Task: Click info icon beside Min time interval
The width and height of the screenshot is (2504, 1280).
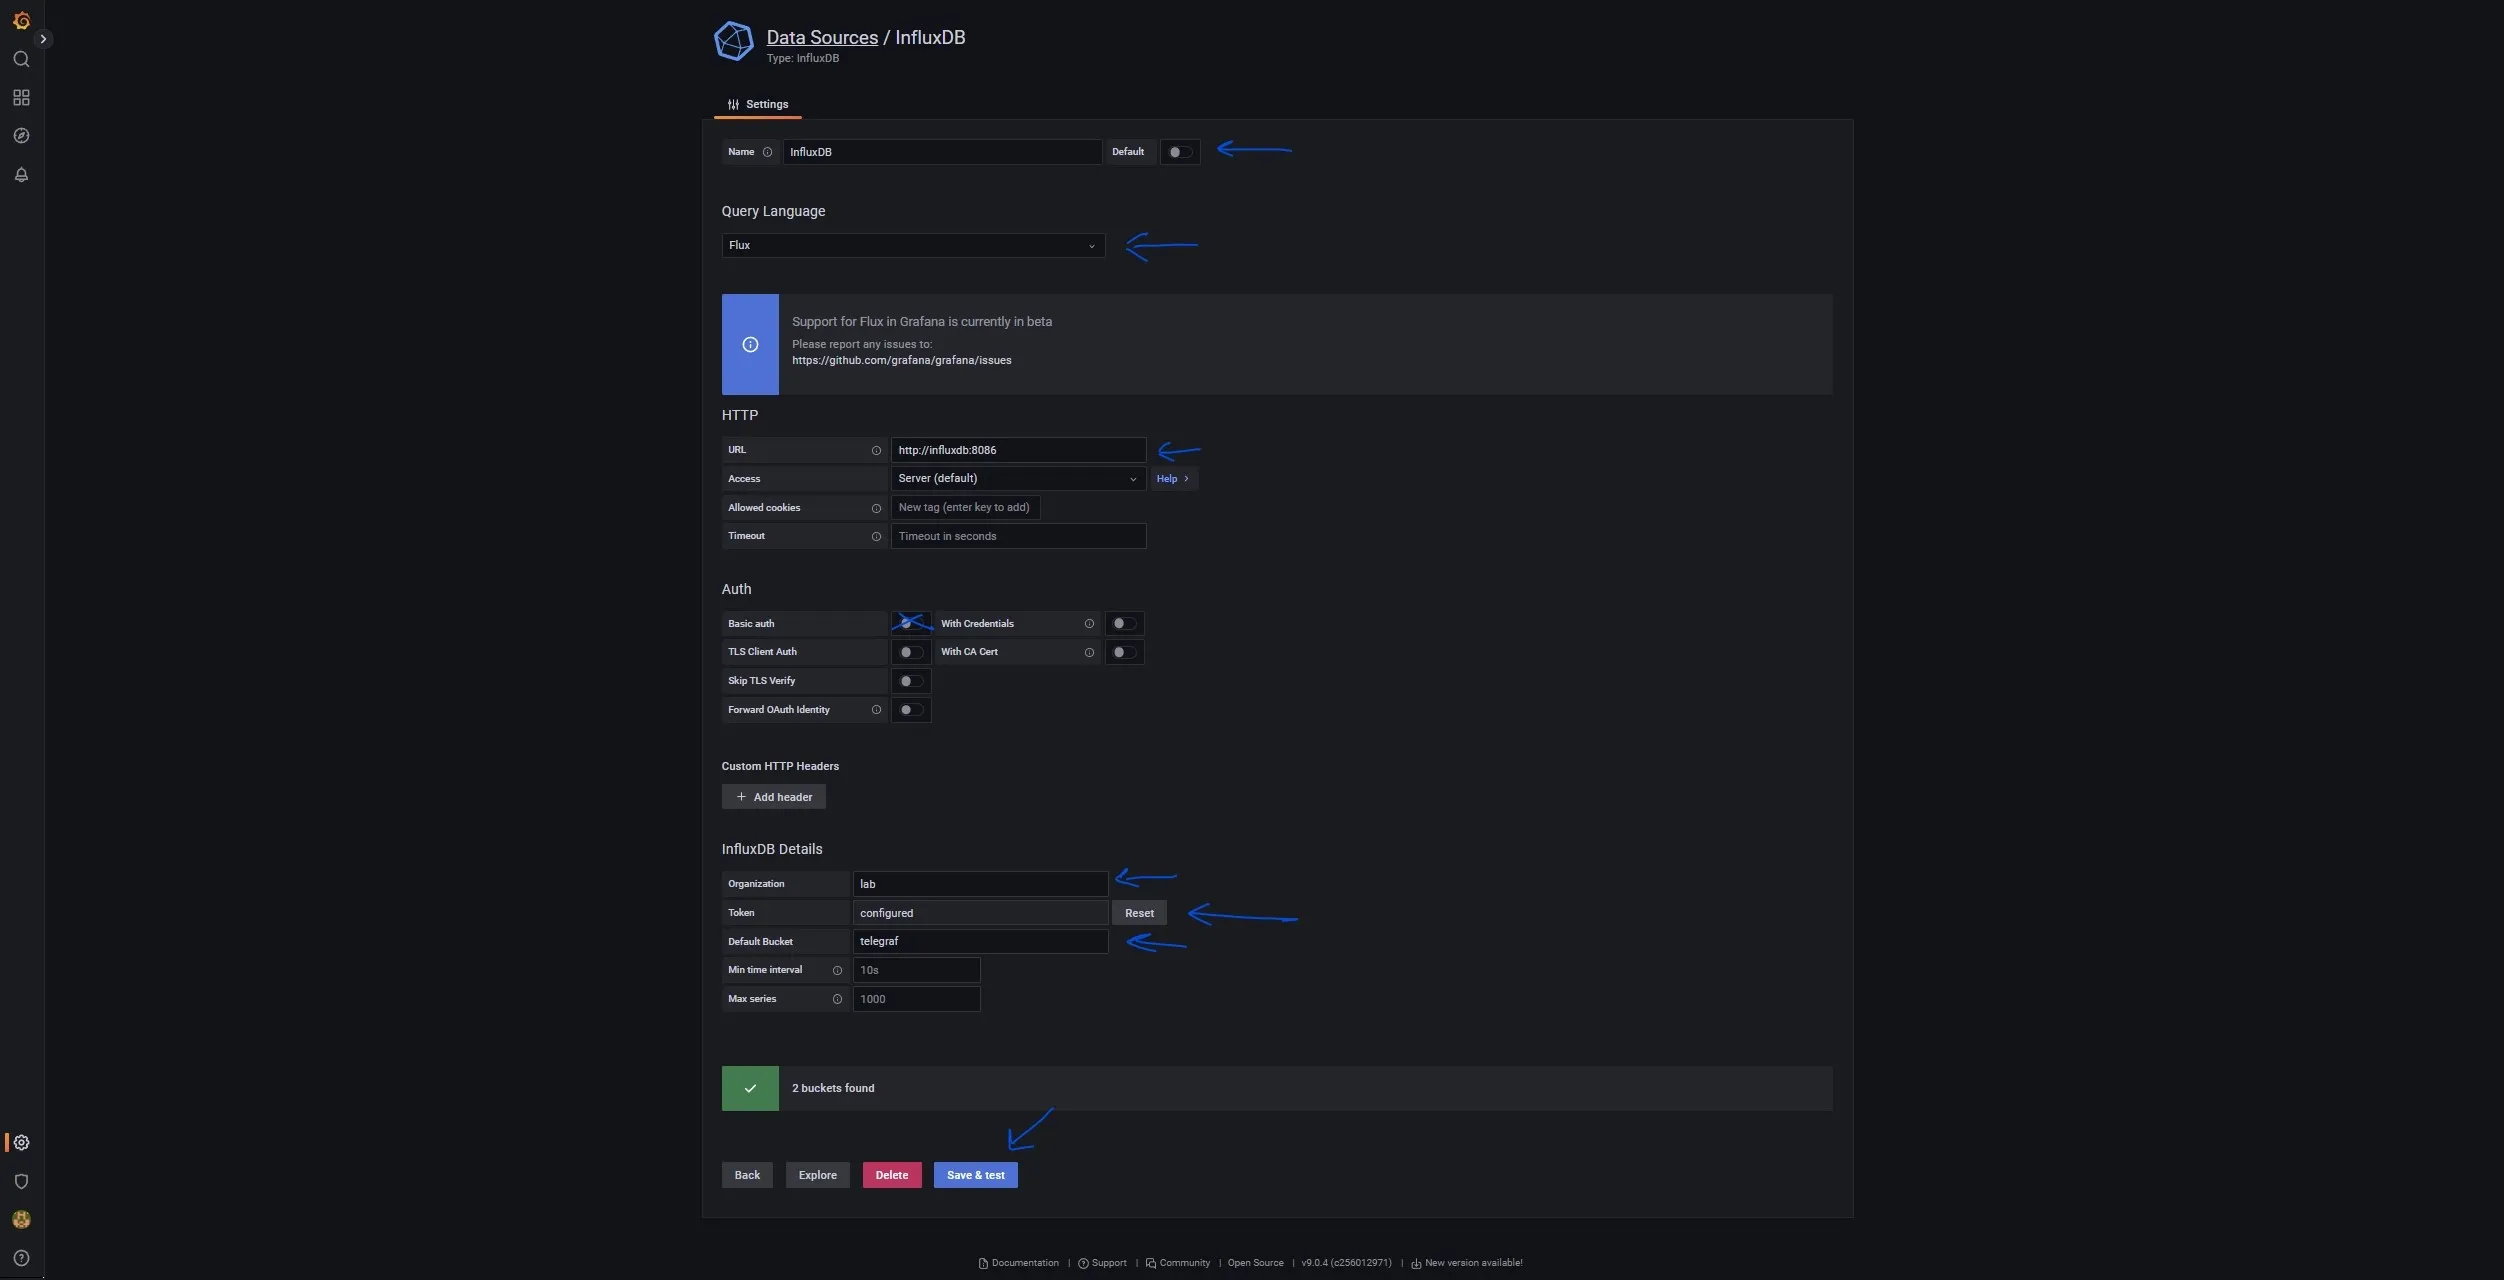Action: tap(837, 970)
